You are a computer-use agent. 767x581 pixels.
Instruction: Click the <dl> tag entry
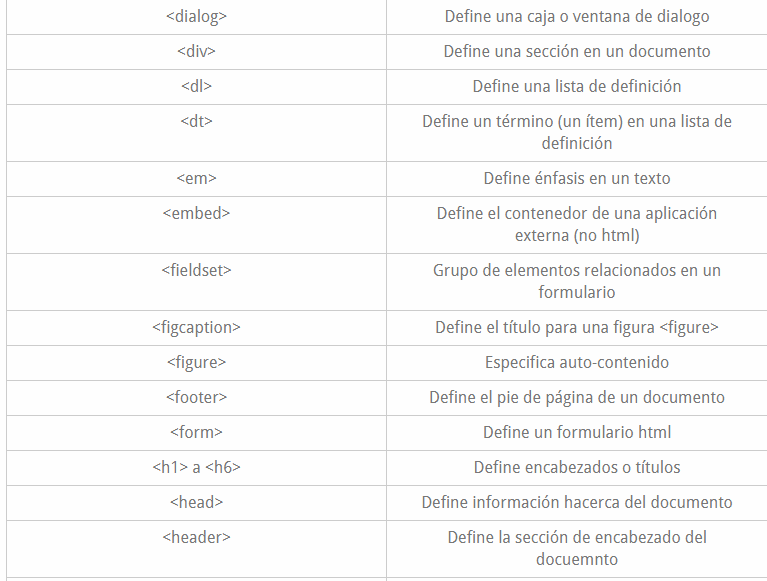(196, 87)
